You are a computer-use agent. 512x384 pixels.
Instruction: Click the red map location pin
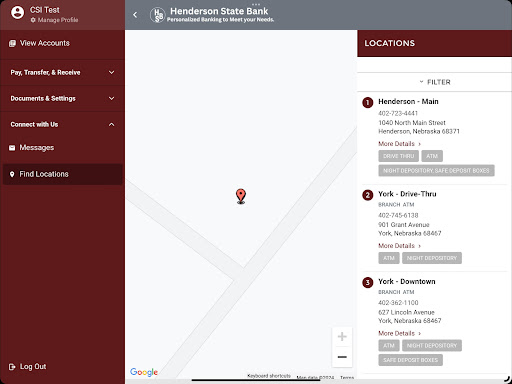[241, 196]
